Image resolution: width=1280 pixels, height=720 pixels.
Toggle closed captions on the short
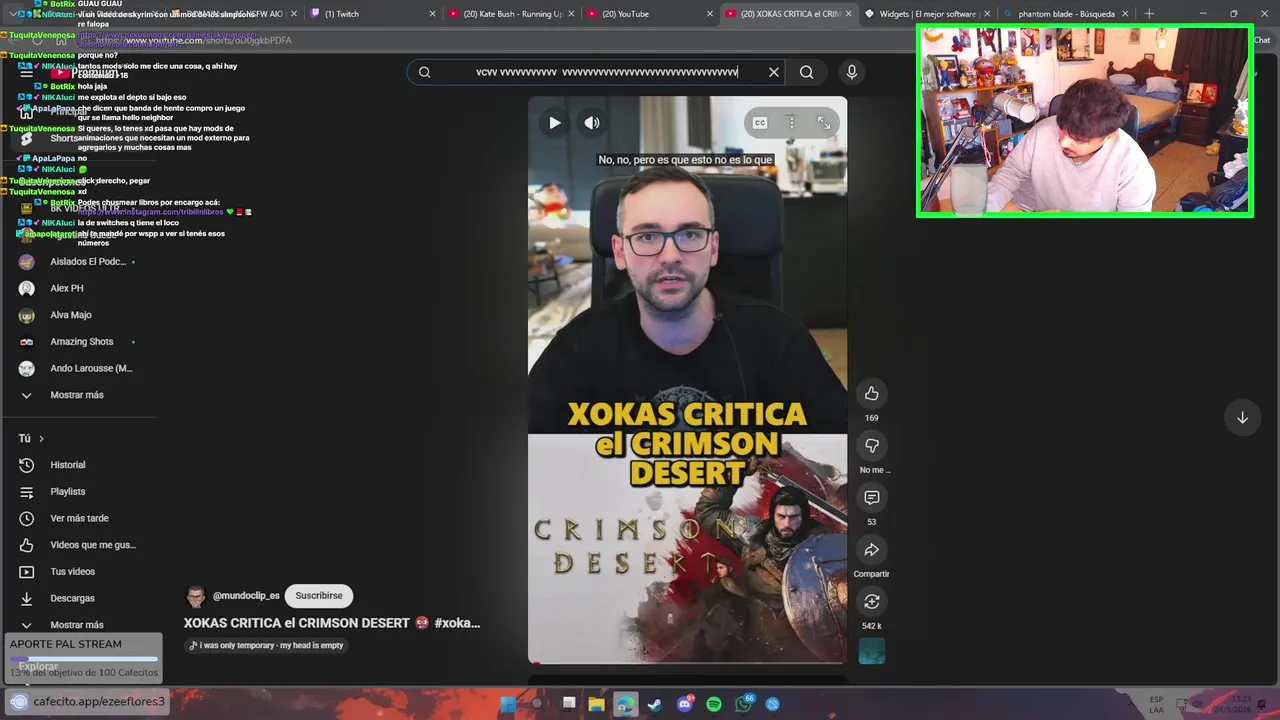point(760,123)
